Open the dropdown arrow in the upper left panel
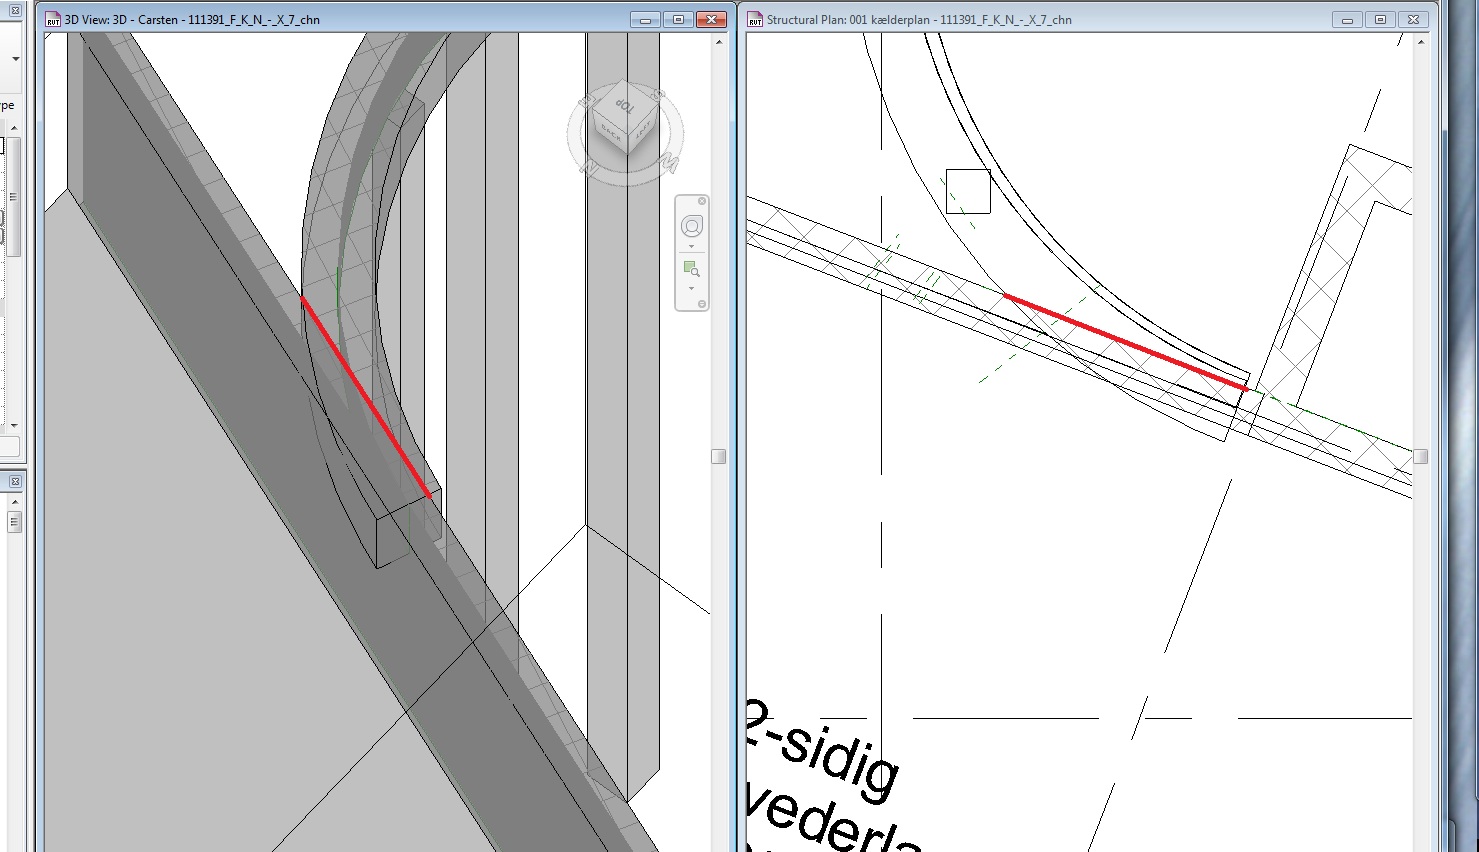 pyautogui.click(x=15, y=60)
